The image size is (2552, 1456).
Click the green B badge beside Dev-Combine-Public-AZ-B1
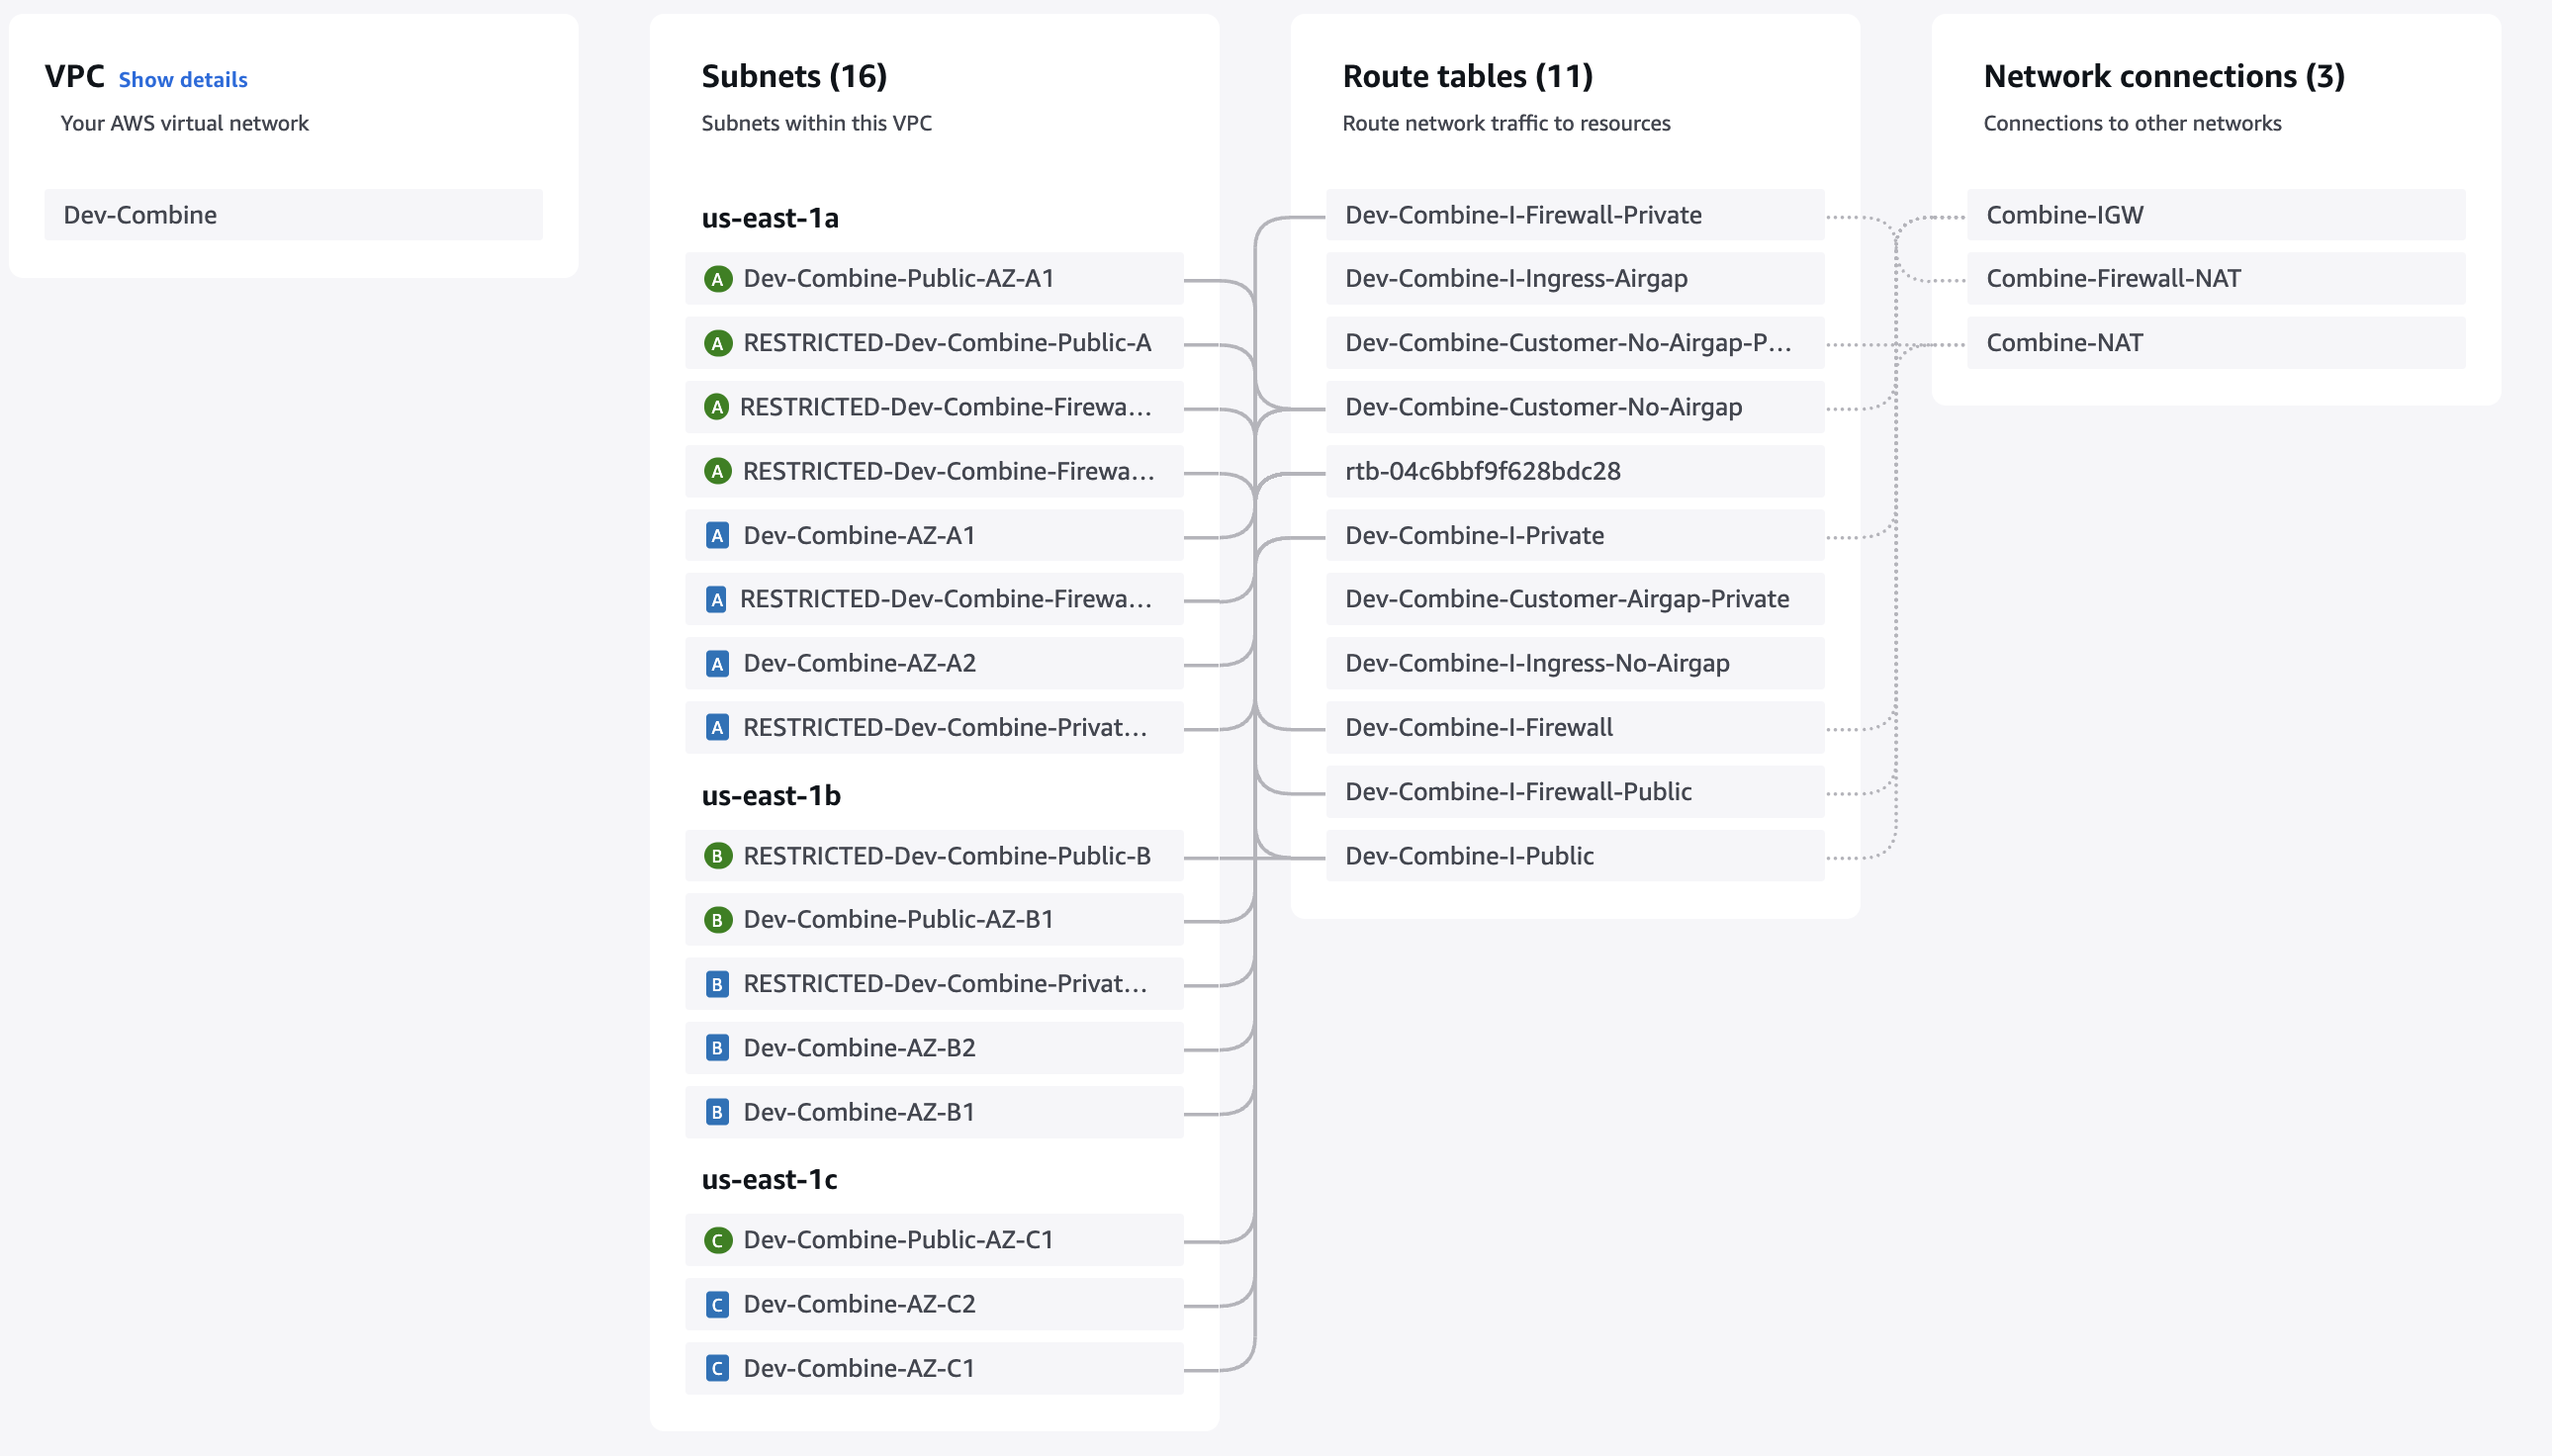tap(717, 919)
